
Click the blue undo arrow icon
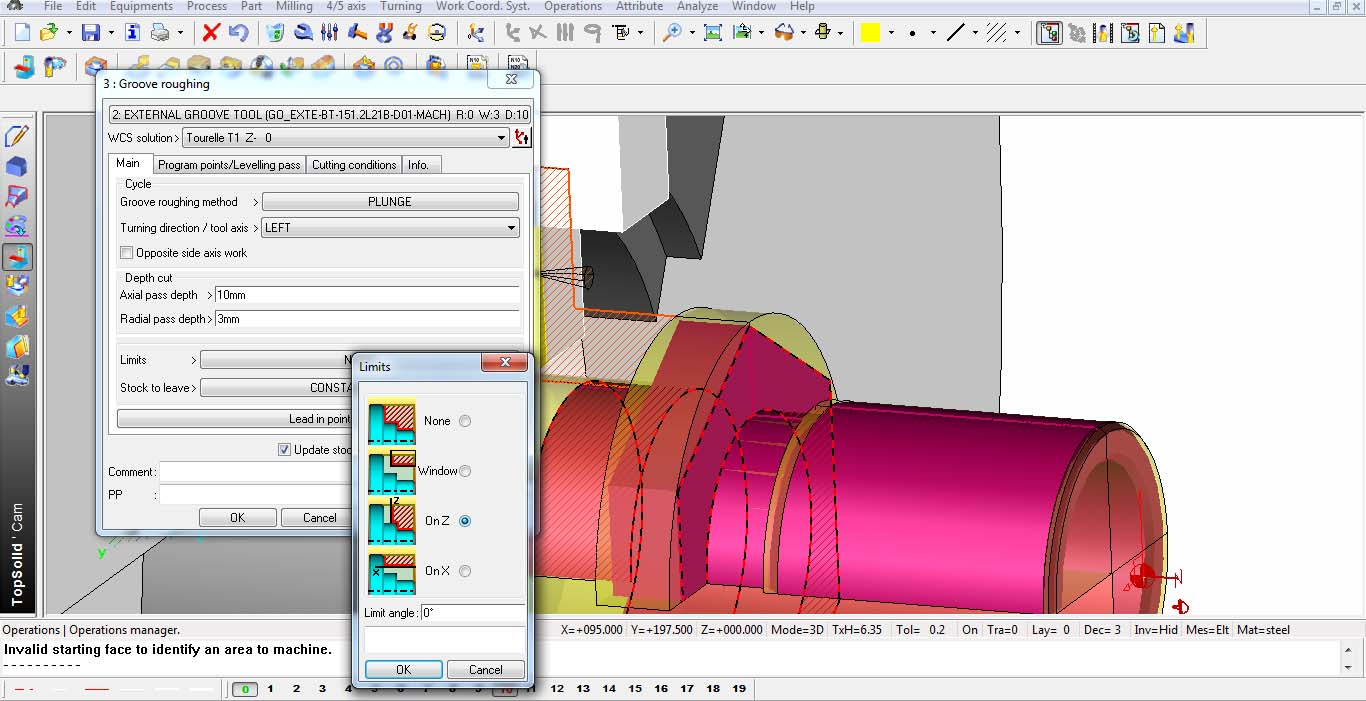pos(238,33)
